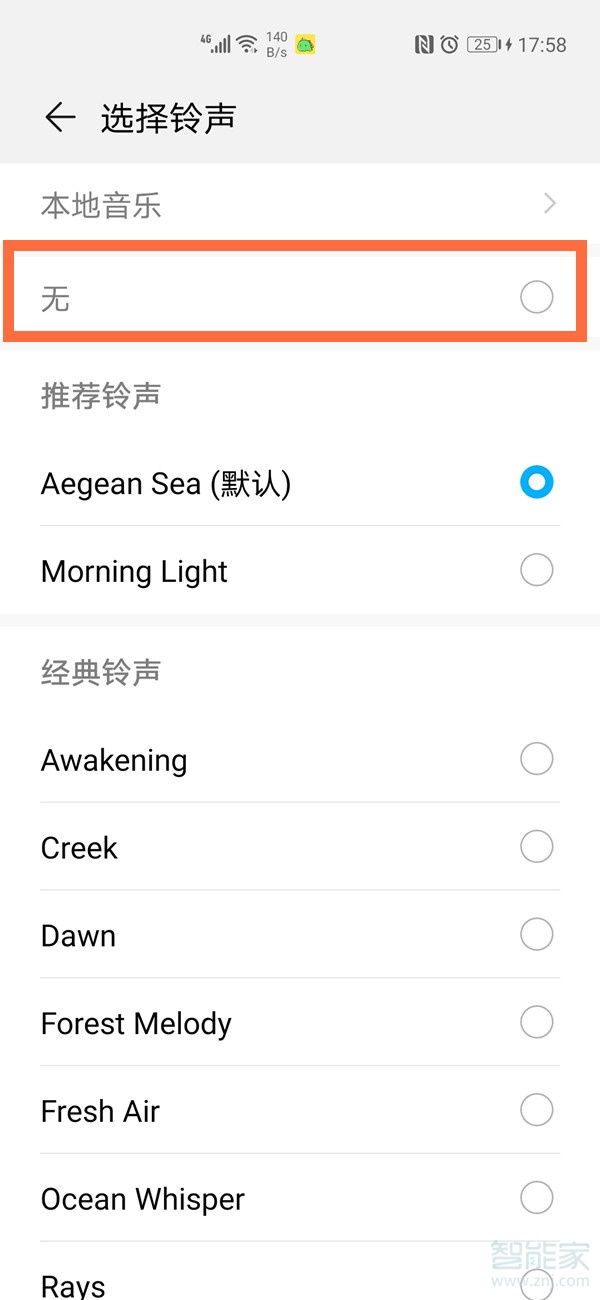The height and width of the screenshot is (1300, 600).
Task: Tap the back arrow icon
Action: [60, 118]
